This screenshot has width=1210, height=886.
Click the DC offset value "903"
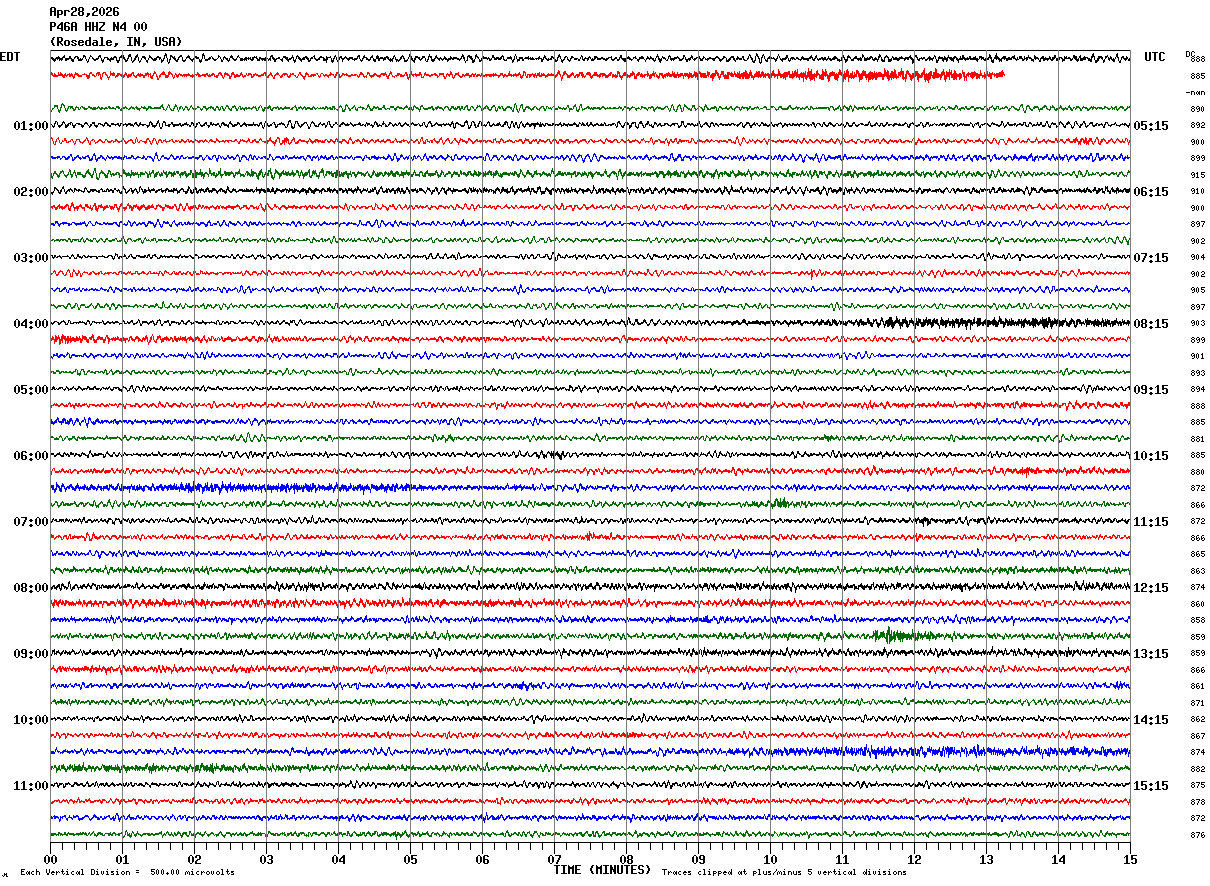click(1197, 323)
